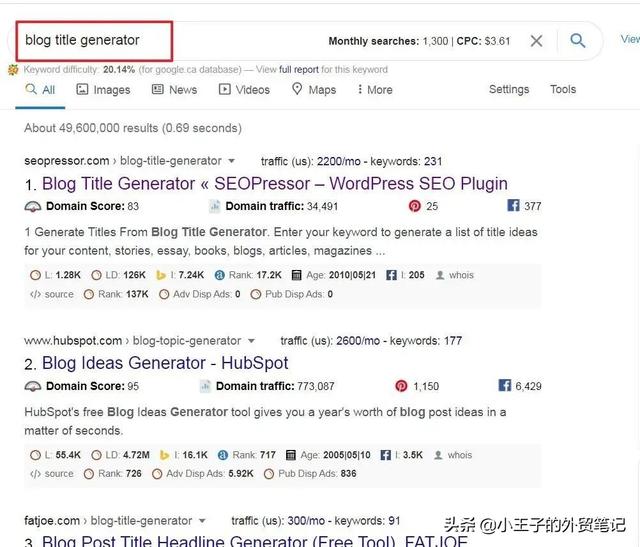This screenshot has width=640, height=547.
Task: Expand dropdown arrow beside hubspot.com URL
Action: point(251,340)
